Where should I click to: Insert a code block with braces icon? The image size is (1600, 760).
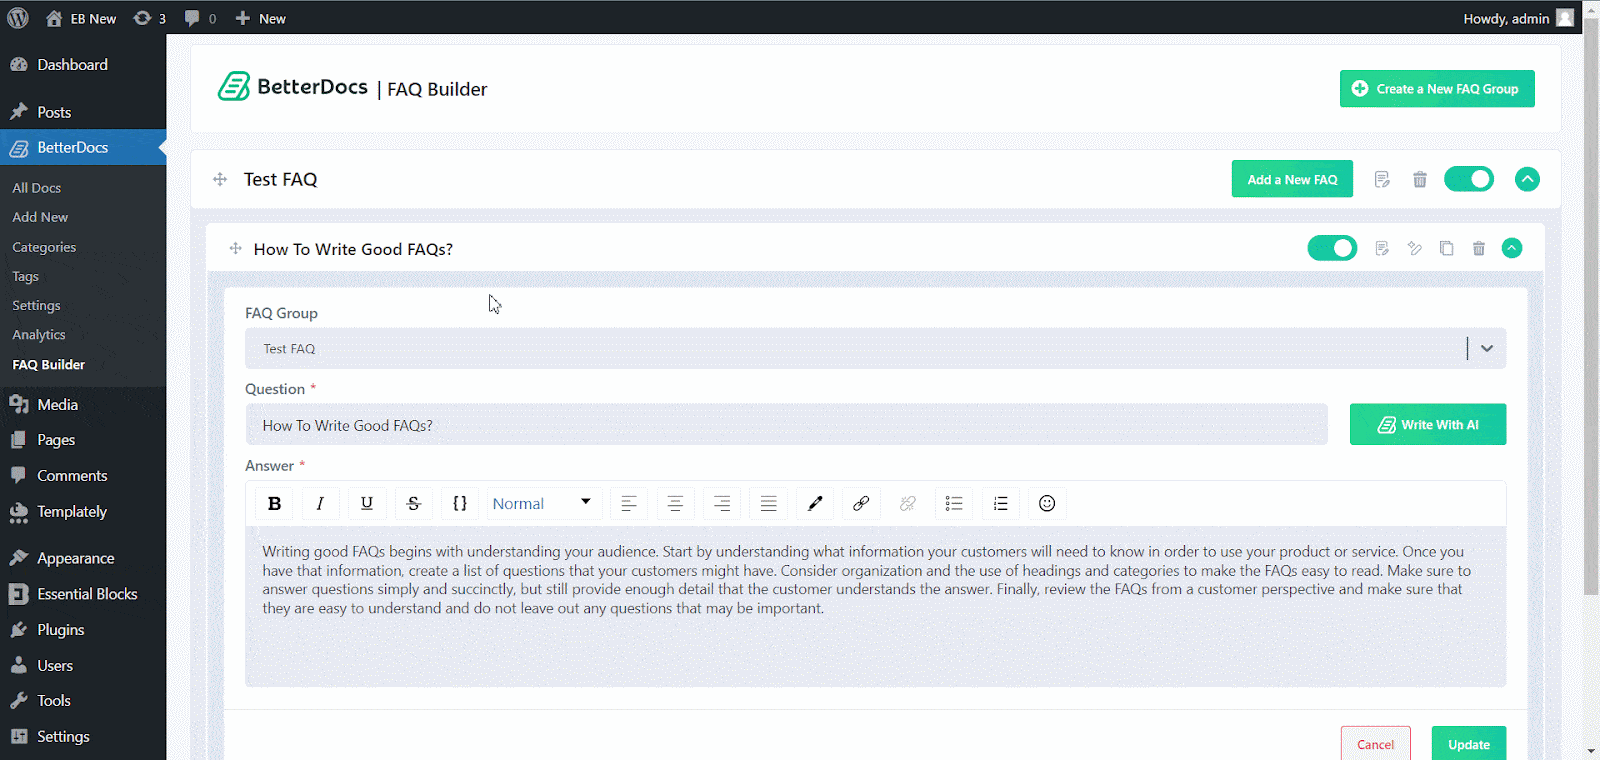click(x=460, y=503)
